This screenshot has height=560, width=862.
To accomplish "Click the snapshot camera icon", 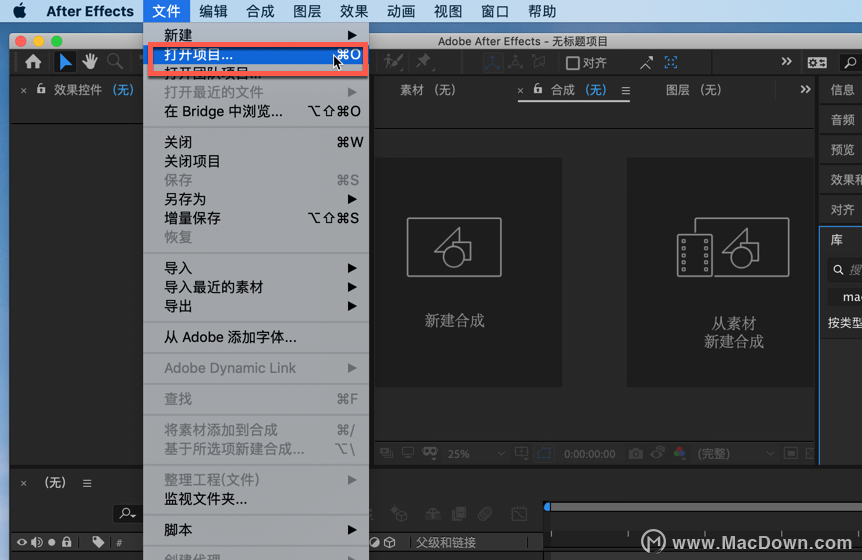I will click(x=636, y=453).
